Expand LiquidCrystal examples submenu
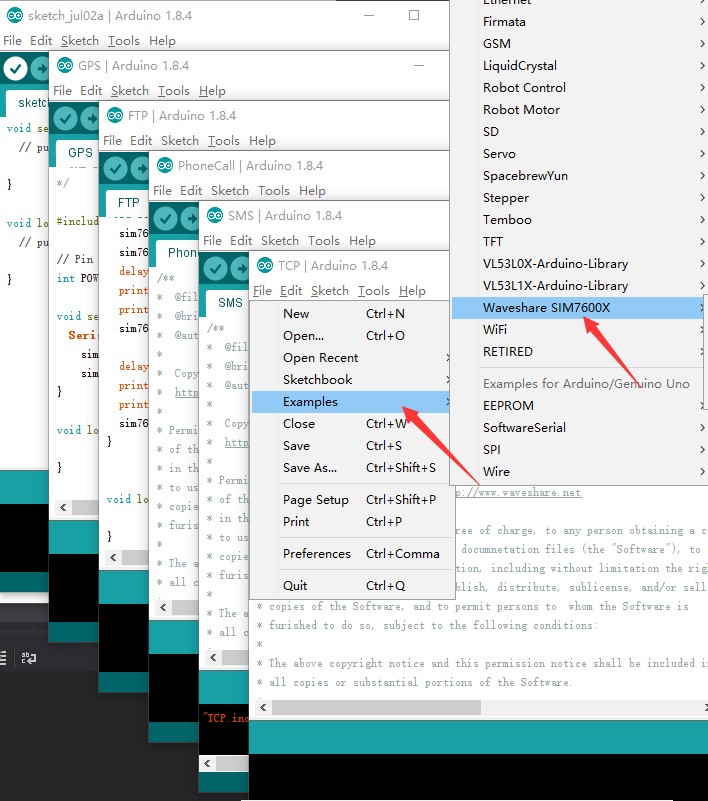 coord(579,65)
